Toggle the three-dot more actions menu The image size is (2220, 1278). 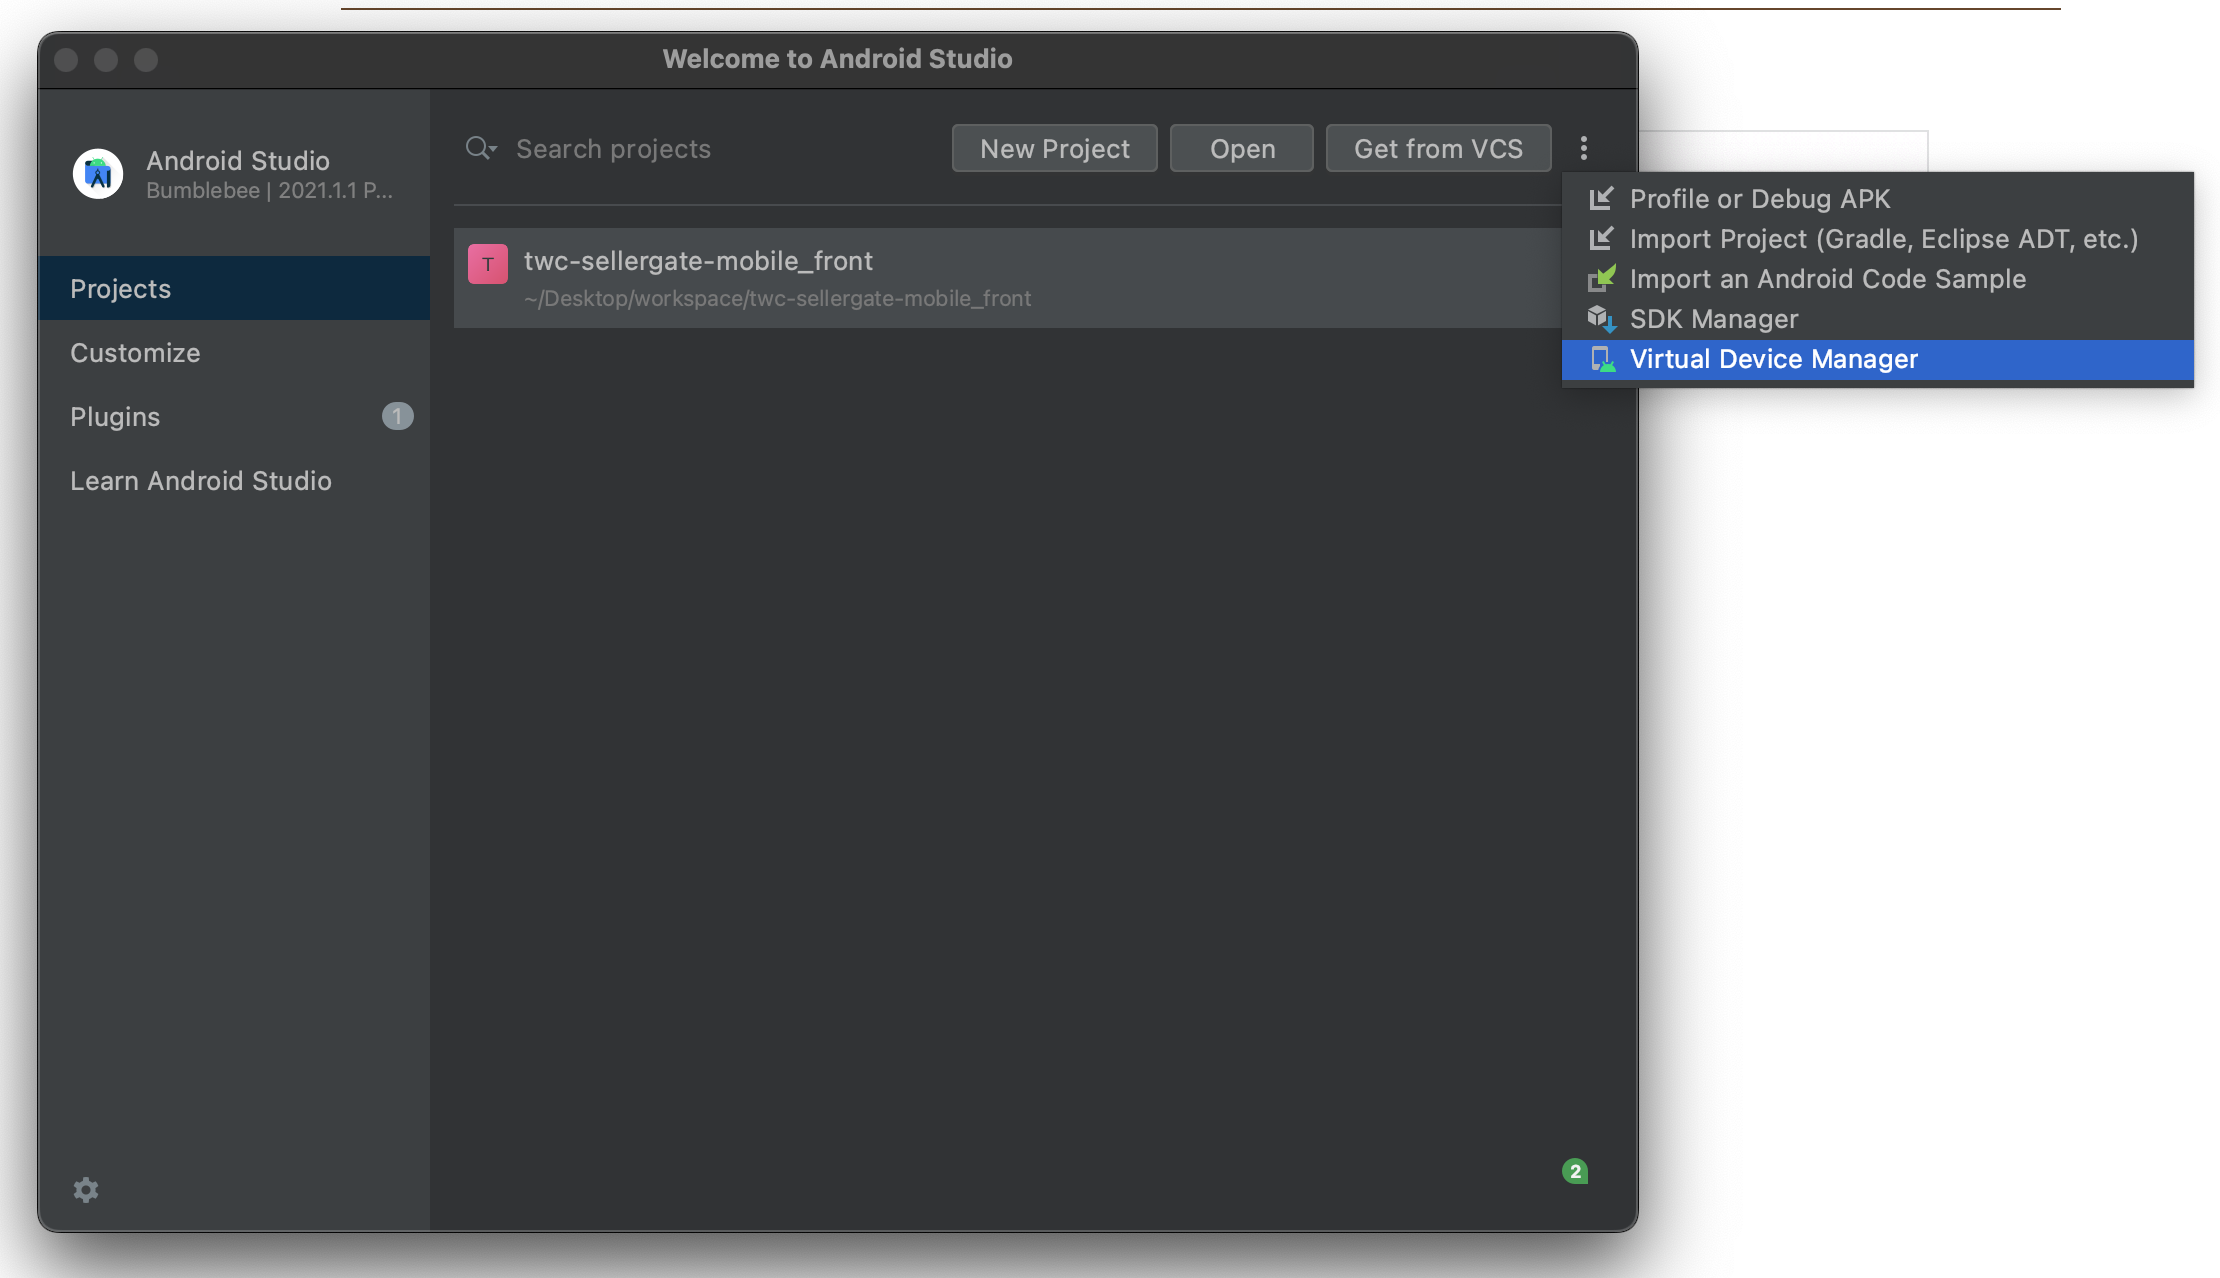tap(1584, 148)
